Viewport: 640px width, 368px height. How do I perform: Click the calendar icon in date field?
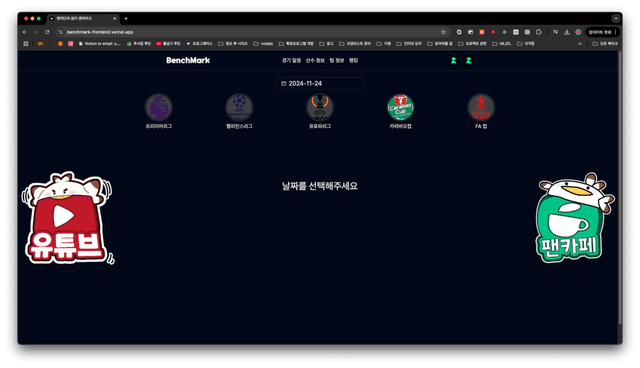[284, 84]
